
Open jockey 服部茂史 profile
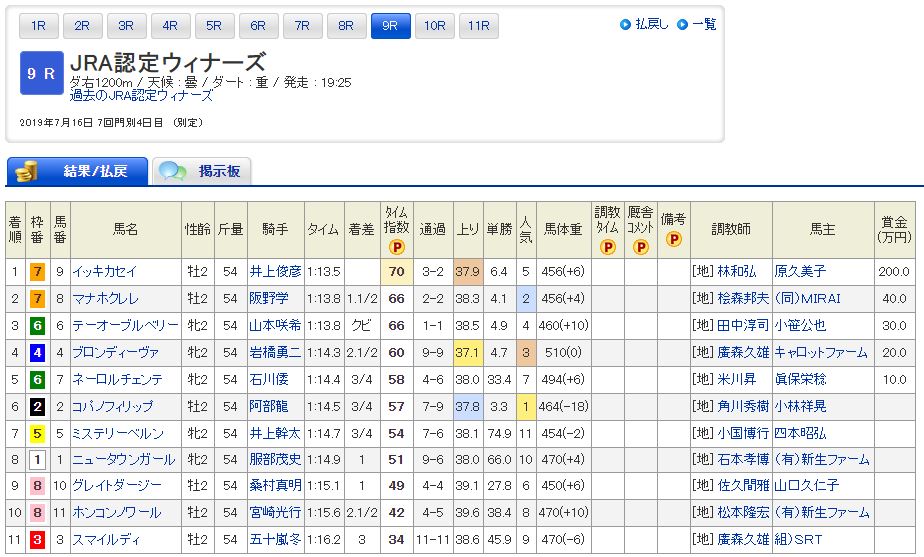click(275, 460)
